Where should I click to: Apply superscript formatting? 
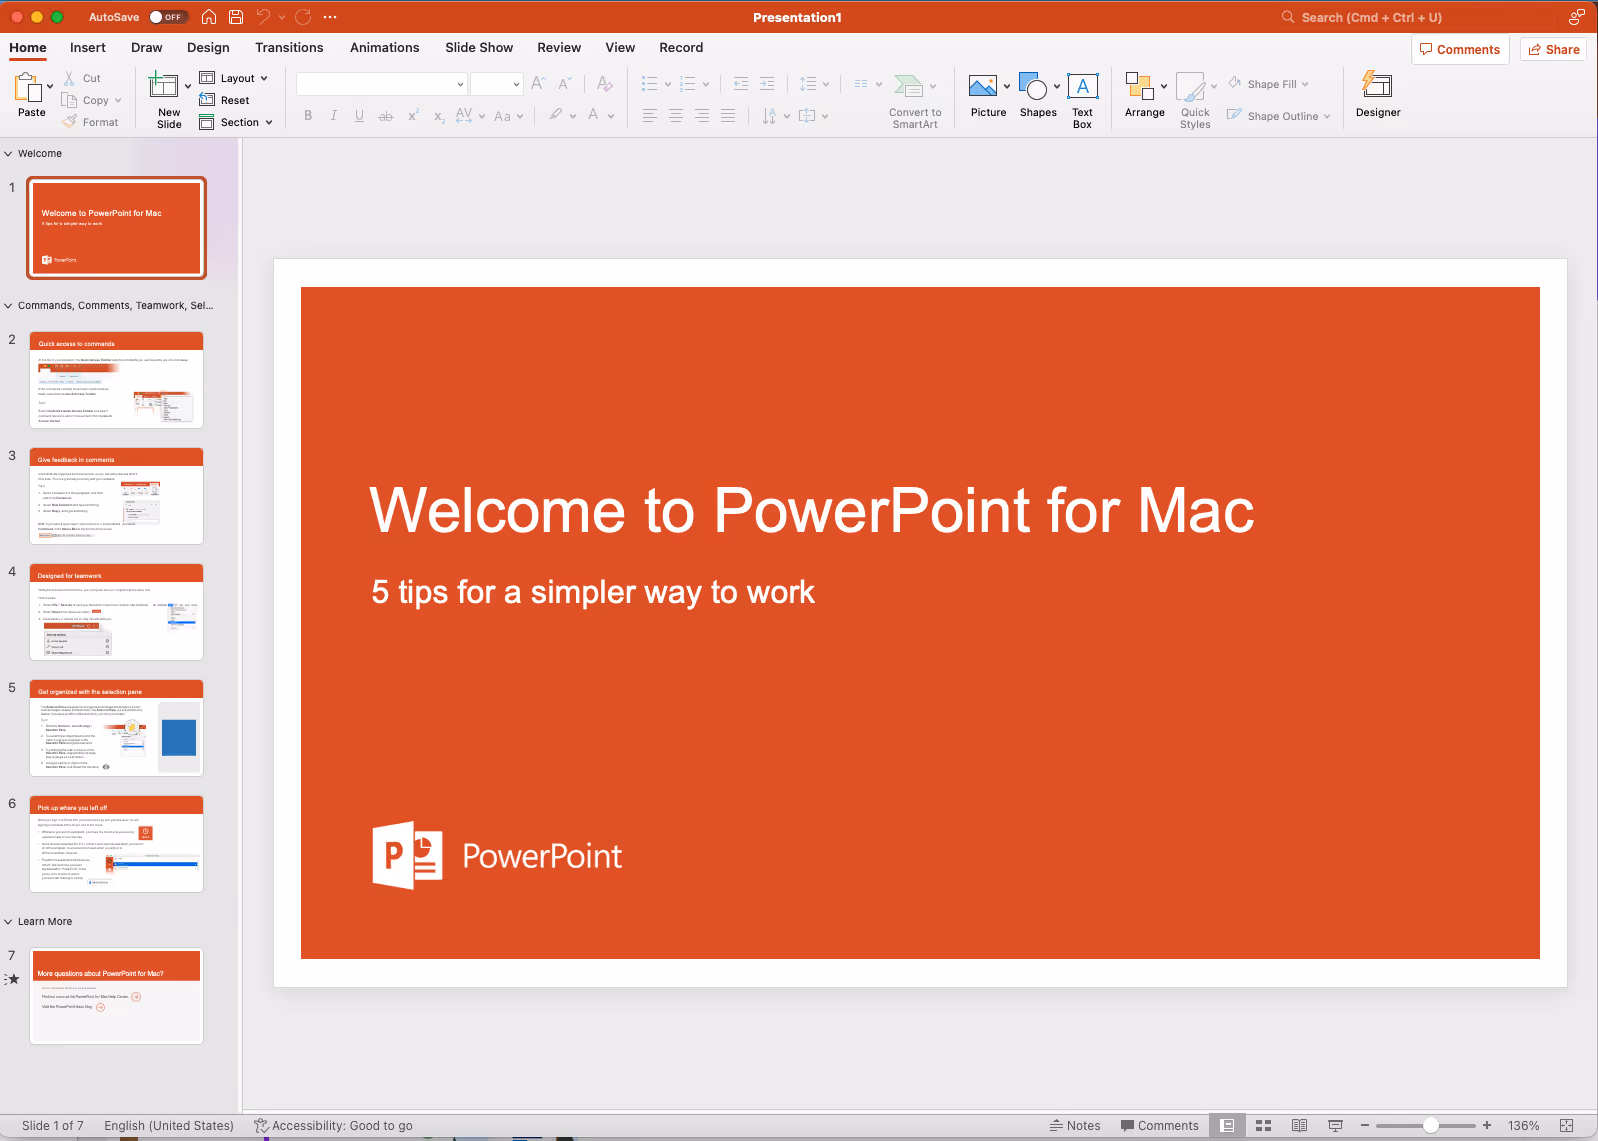coord(413,116)
